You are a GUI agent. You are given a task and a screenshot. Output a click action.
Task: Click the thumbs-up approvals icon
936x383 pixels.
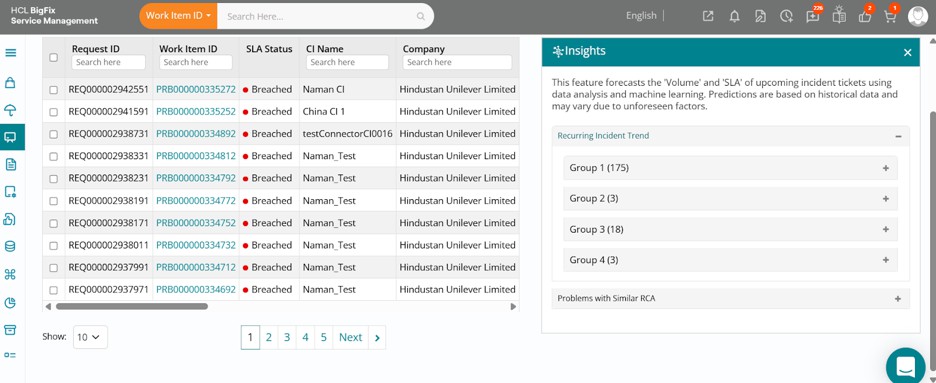tap(865, 17)
